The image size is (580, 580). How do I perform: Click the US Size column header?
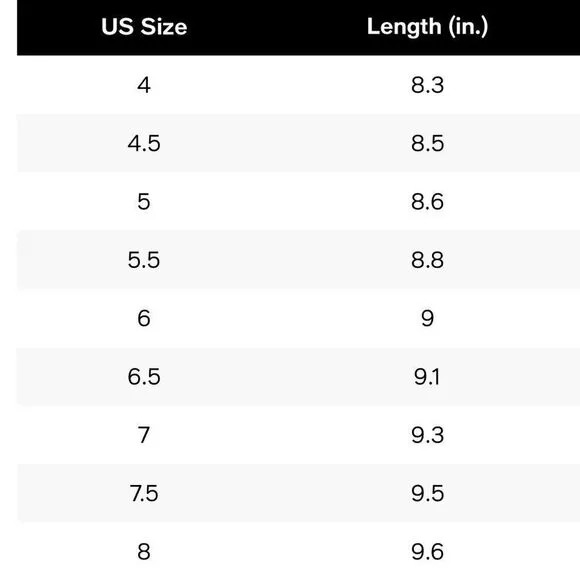tap(144, 27)
